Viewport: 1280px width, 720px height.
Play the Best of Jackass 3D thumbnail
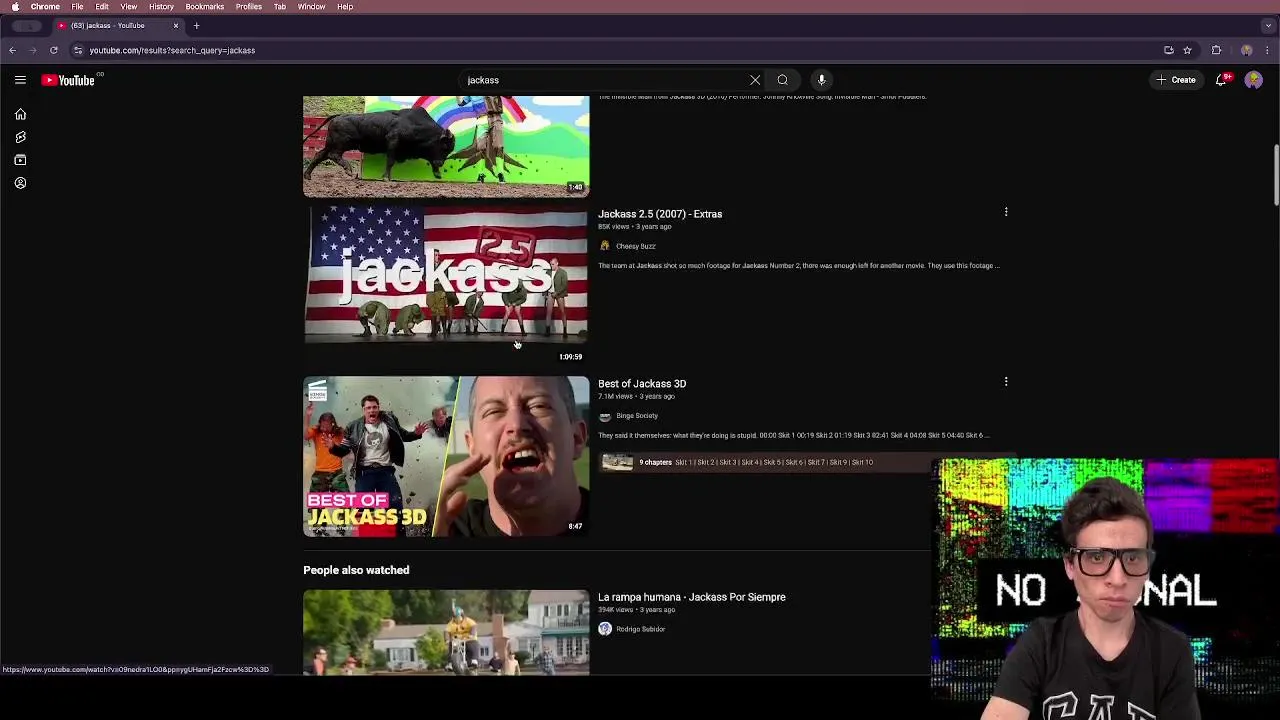[446, 456]
